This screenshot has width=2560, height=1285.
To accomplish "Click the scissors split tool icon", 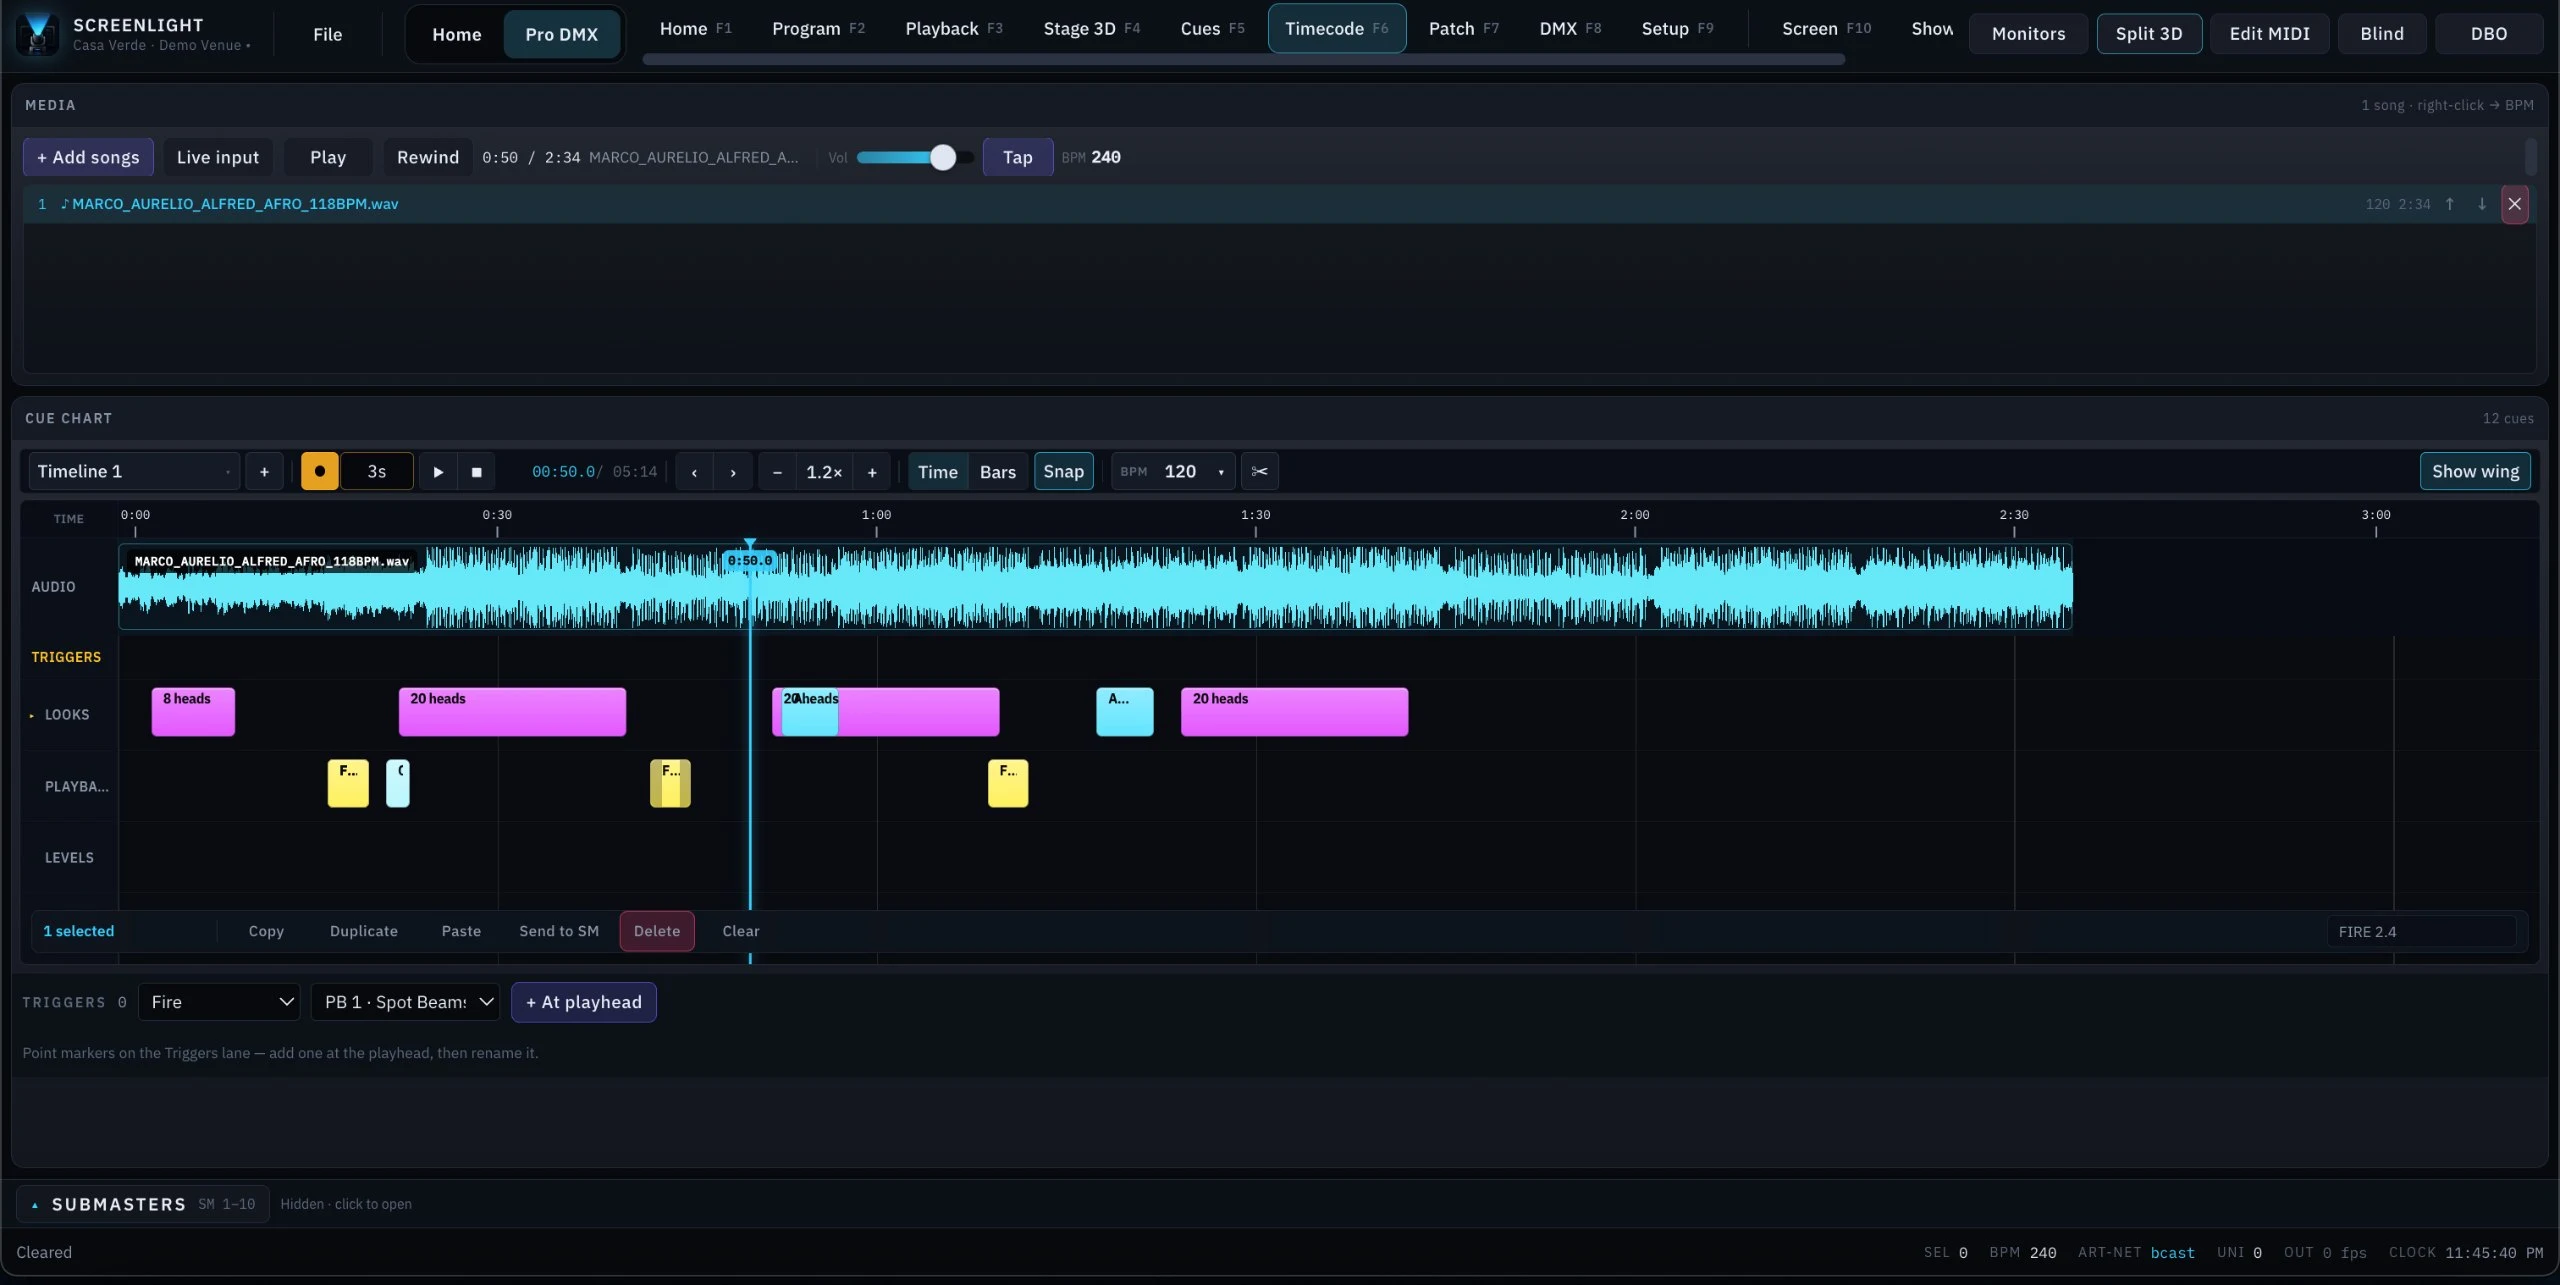I will click(x=1260, y=471).
